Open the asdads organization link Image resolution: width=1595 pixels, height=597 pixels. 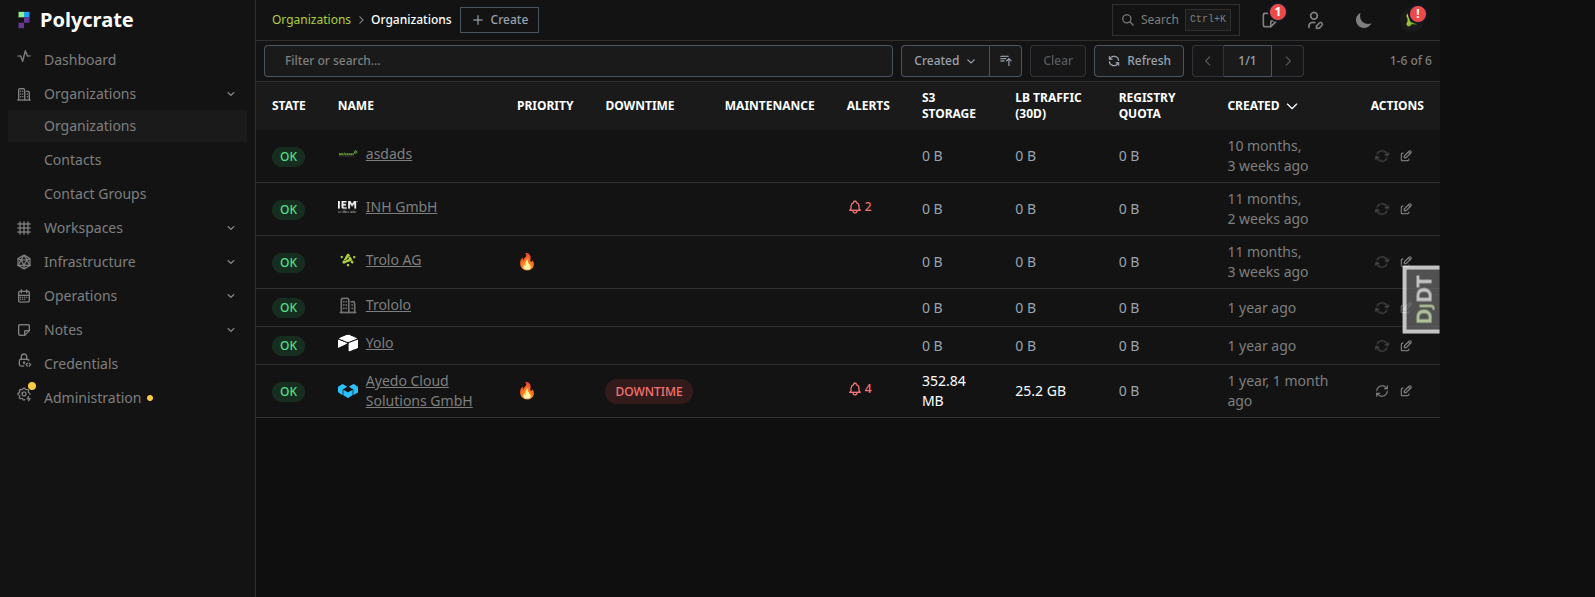389,154
